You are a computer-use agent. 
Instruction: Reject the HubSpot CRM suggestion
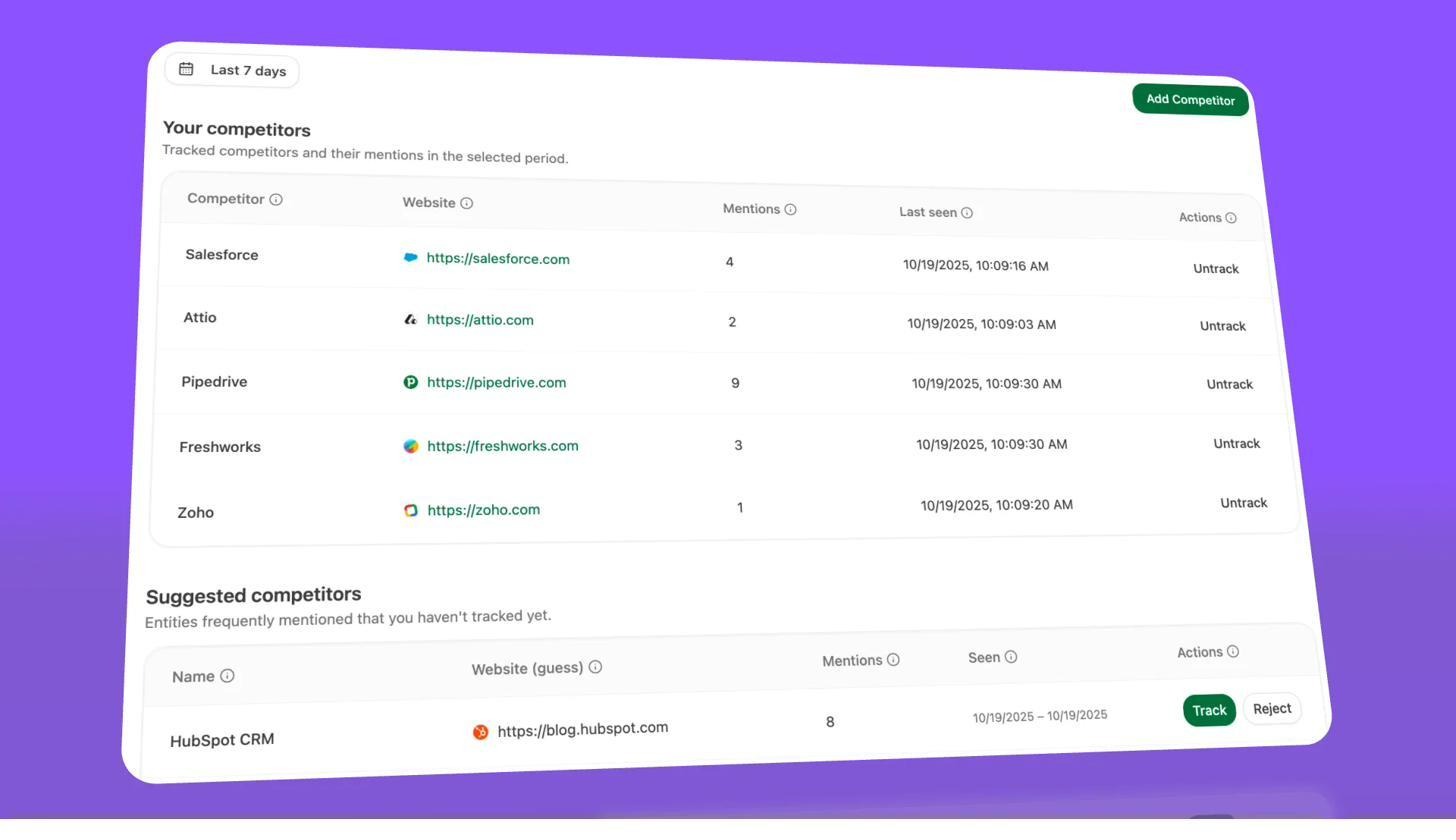coord(1271,708)
